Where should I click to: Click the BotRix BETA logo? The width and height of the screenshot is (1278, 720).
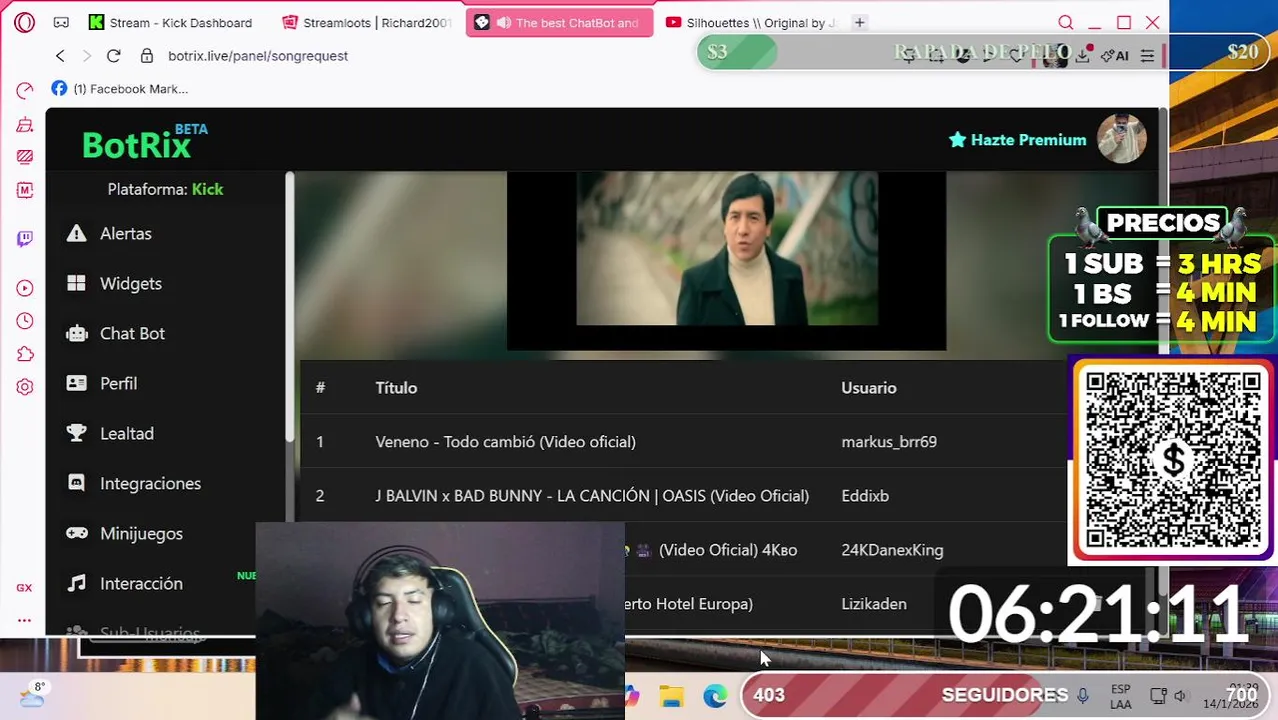[144, 142]
